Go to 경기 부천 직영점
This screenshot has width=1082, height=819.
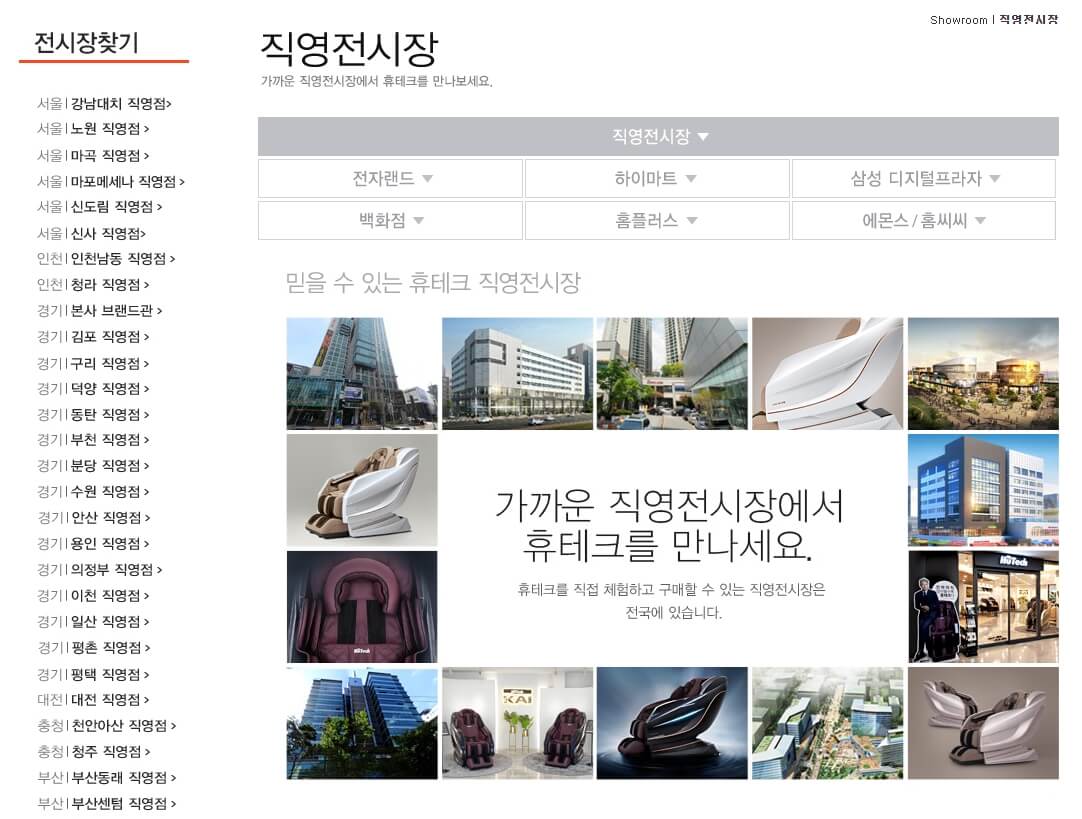93,440
